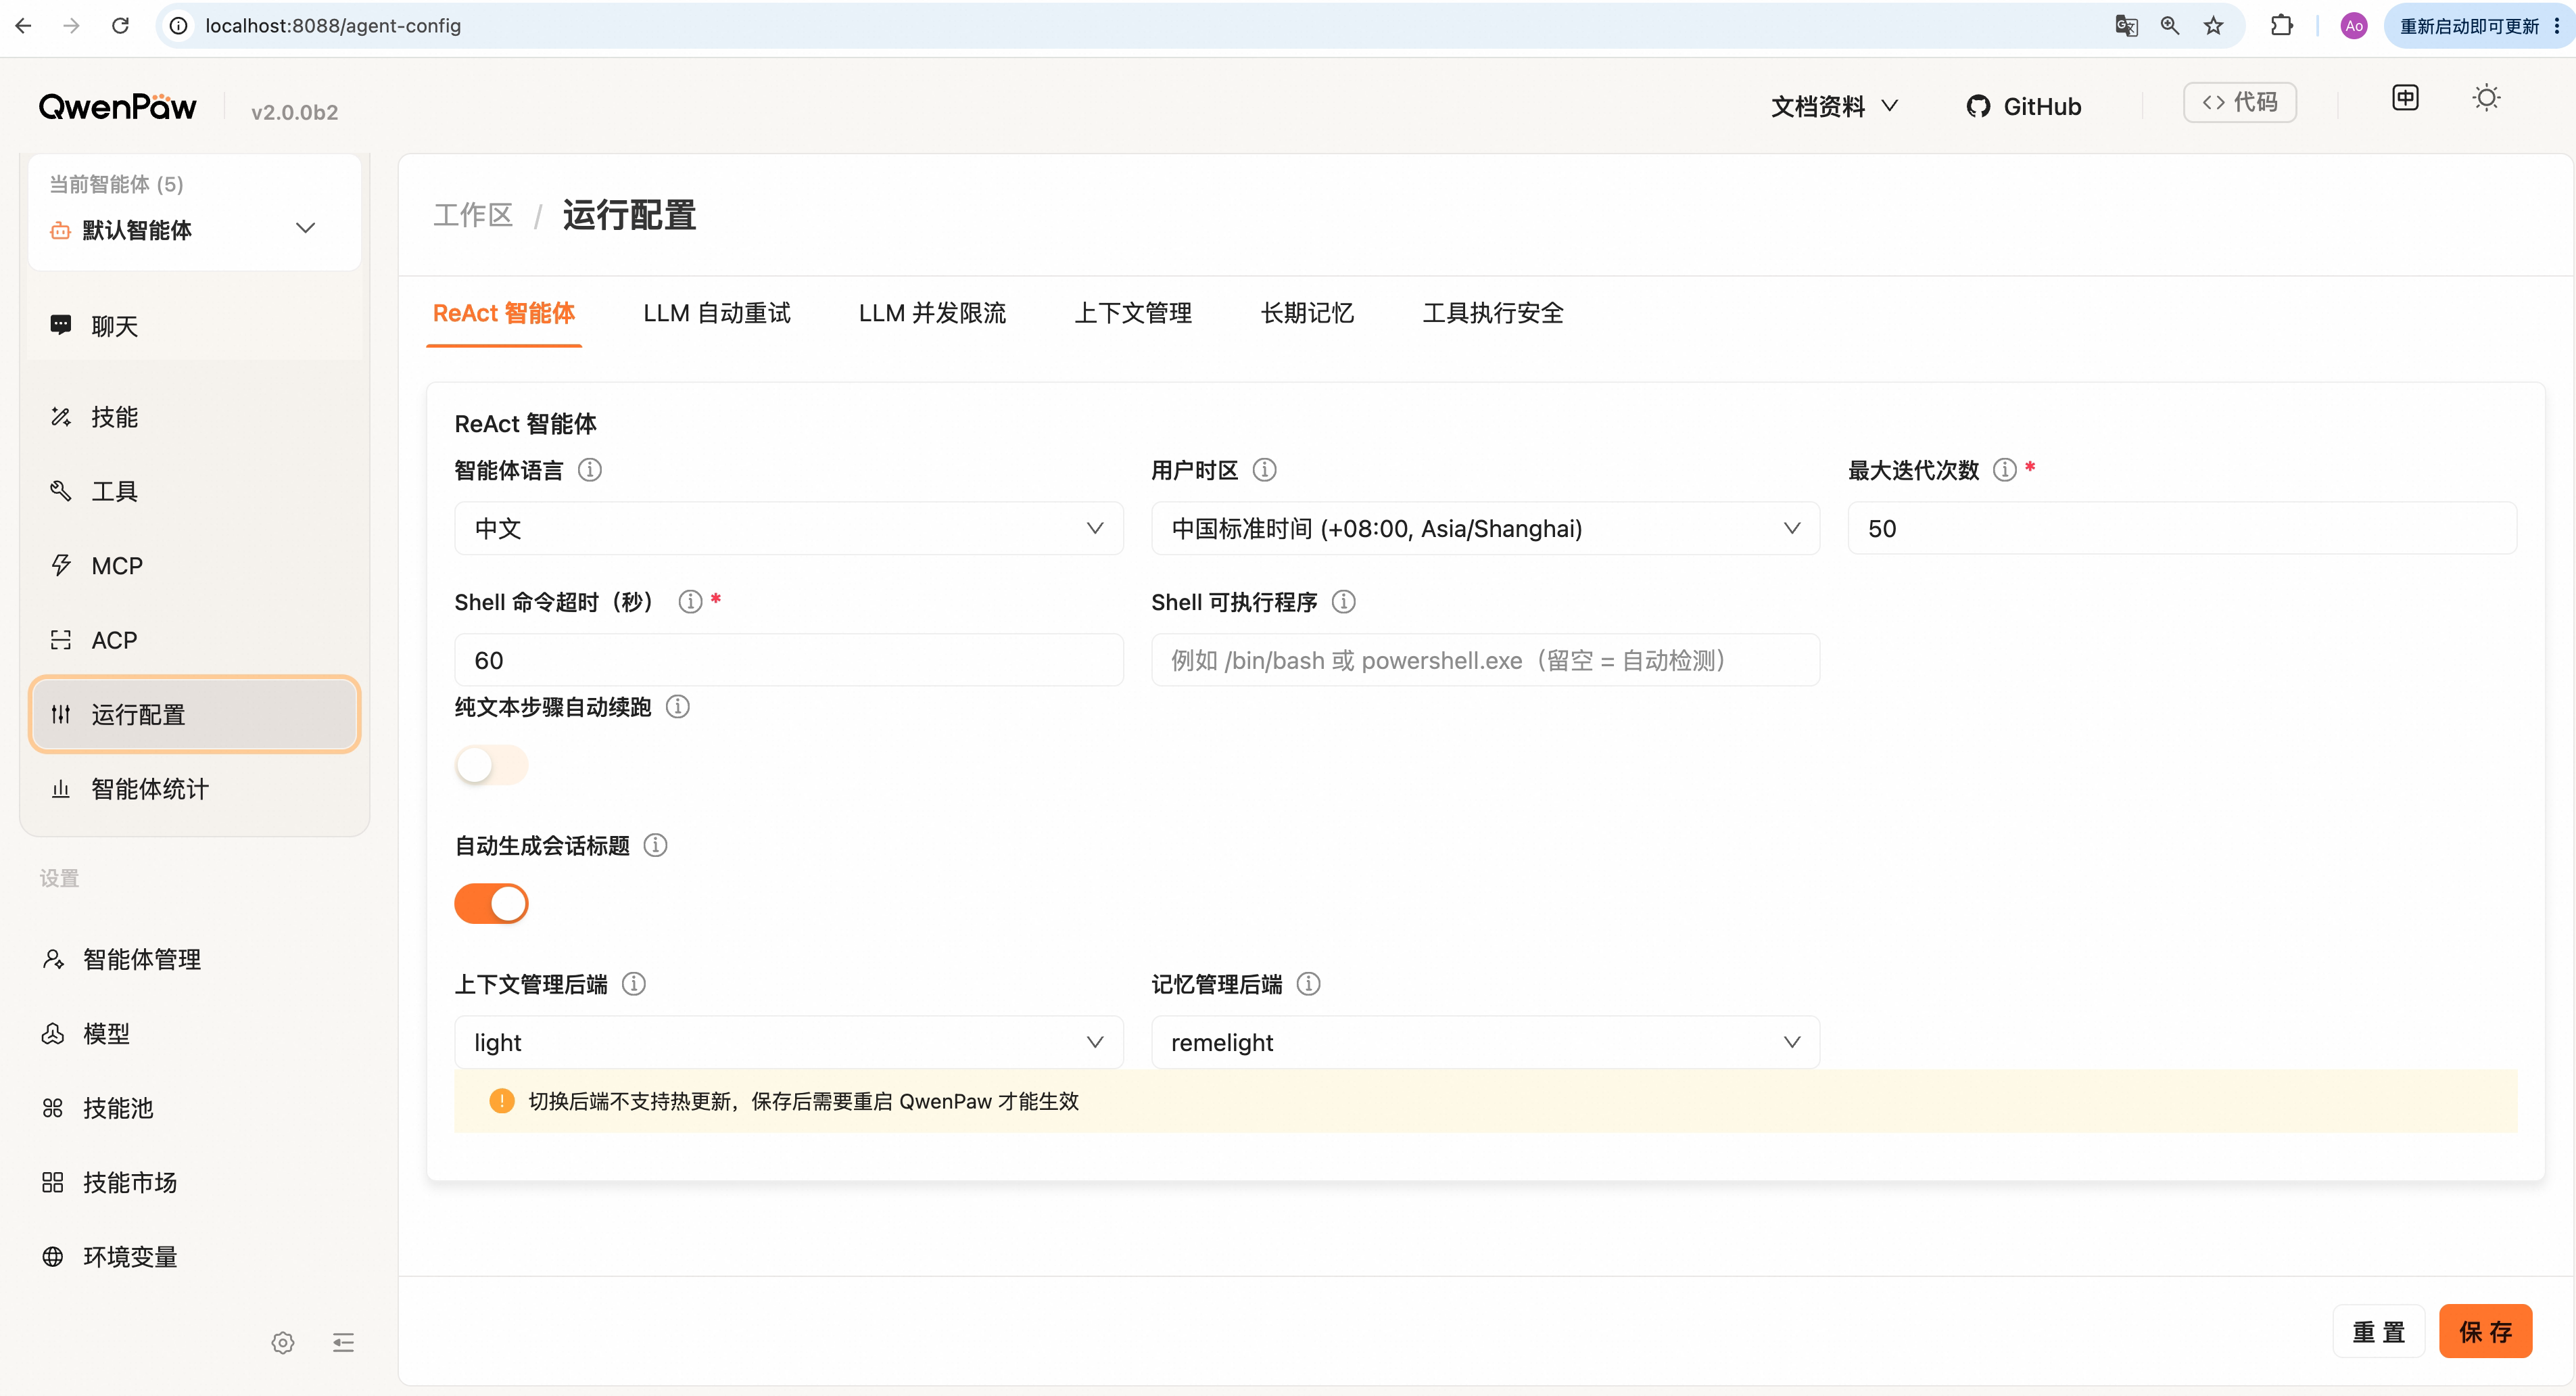Open the GitHub link in header
Screen dimensions: 2576x1396
[2024, 106]
